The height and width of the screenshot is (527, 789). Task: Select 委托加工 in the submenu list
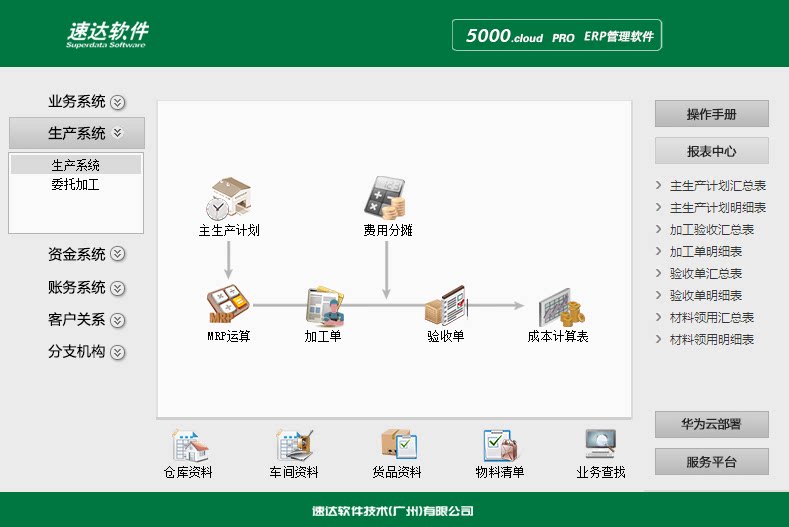pyautogui.click(x=75, y=184)
